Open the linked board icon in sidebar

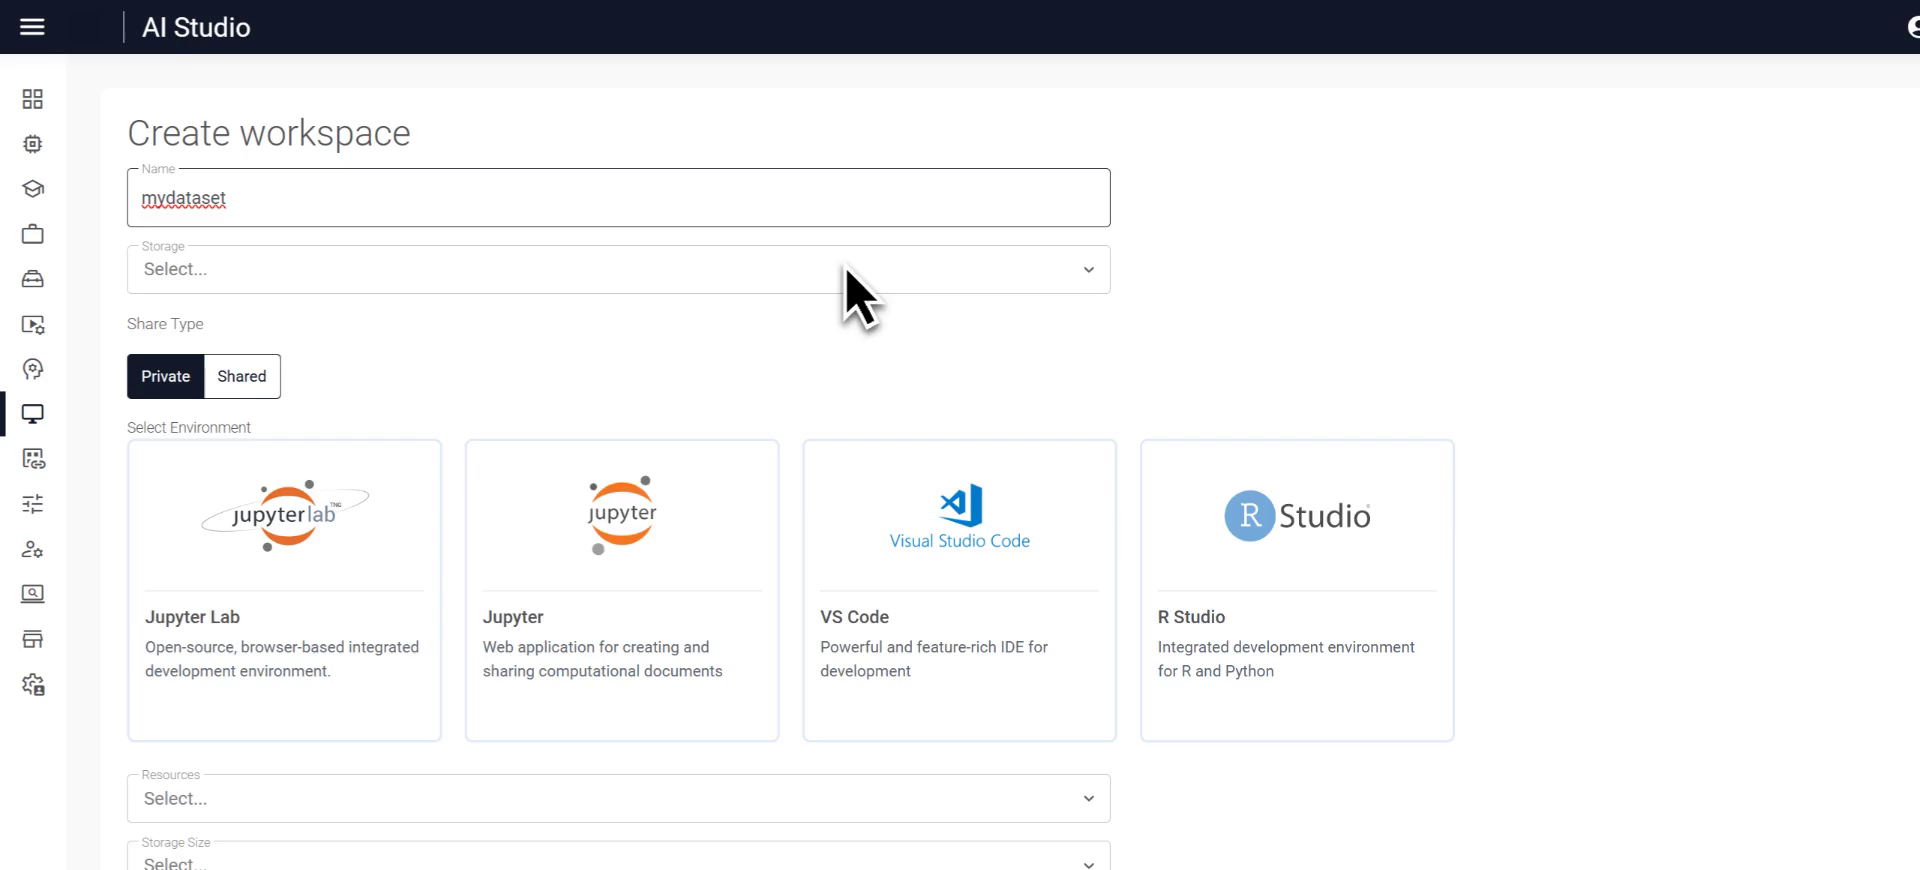[x=32, y=459]
